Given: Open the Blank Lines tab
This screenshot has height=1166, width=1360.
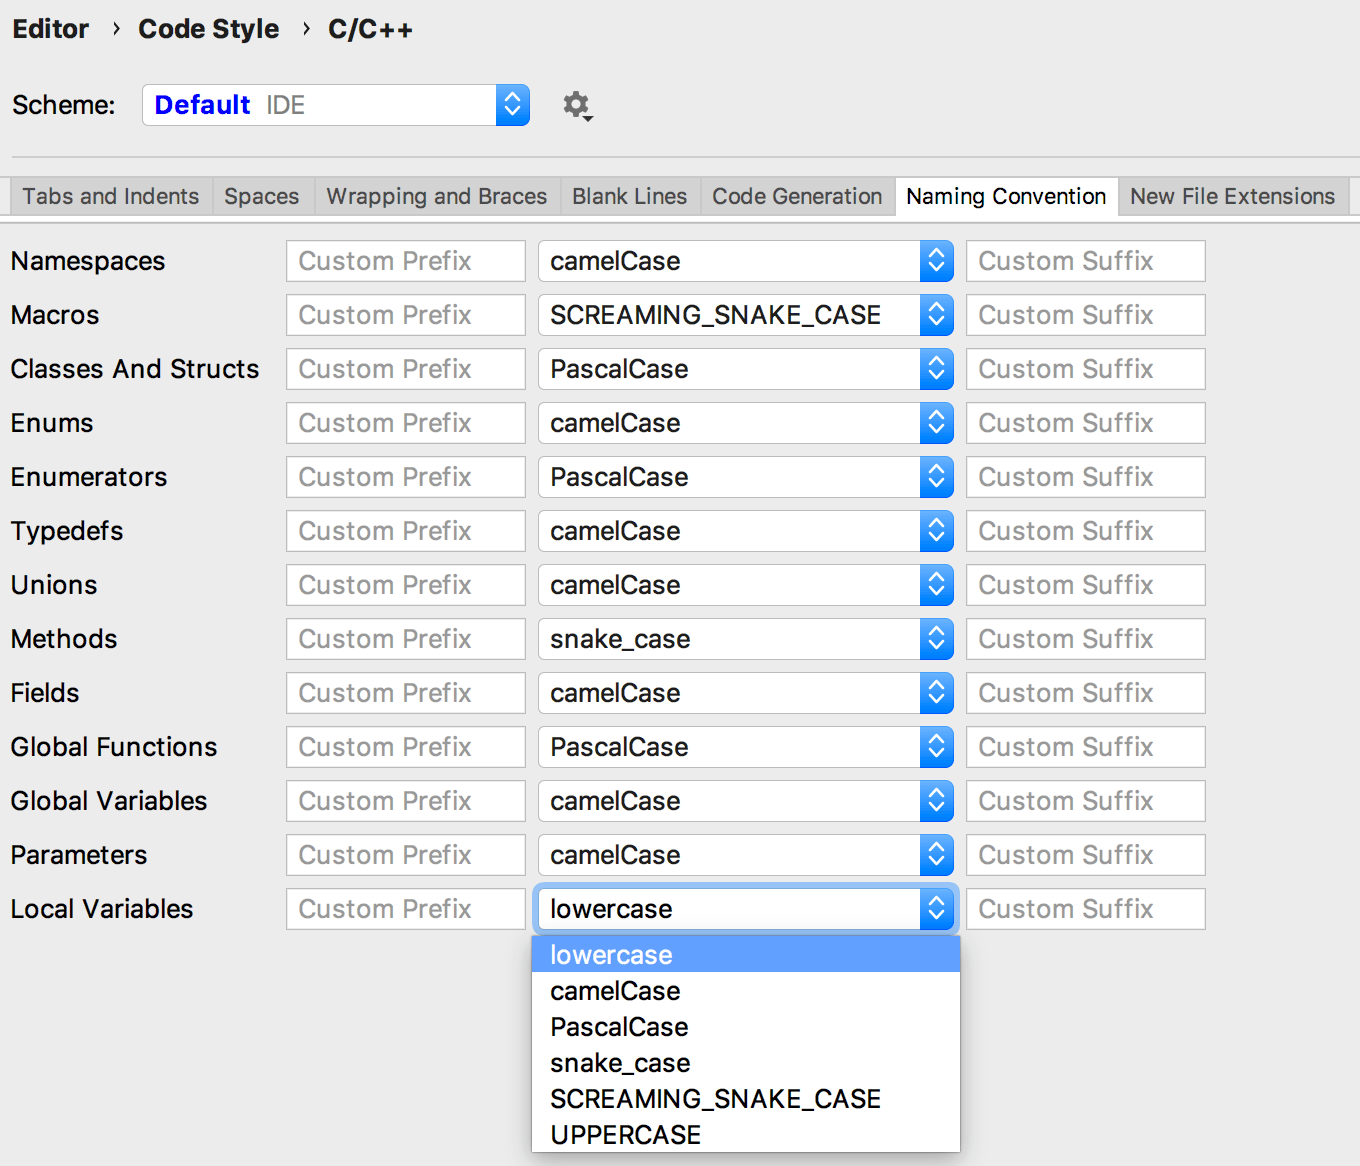Looking at the screenshot, I should (x=630, y=196).
